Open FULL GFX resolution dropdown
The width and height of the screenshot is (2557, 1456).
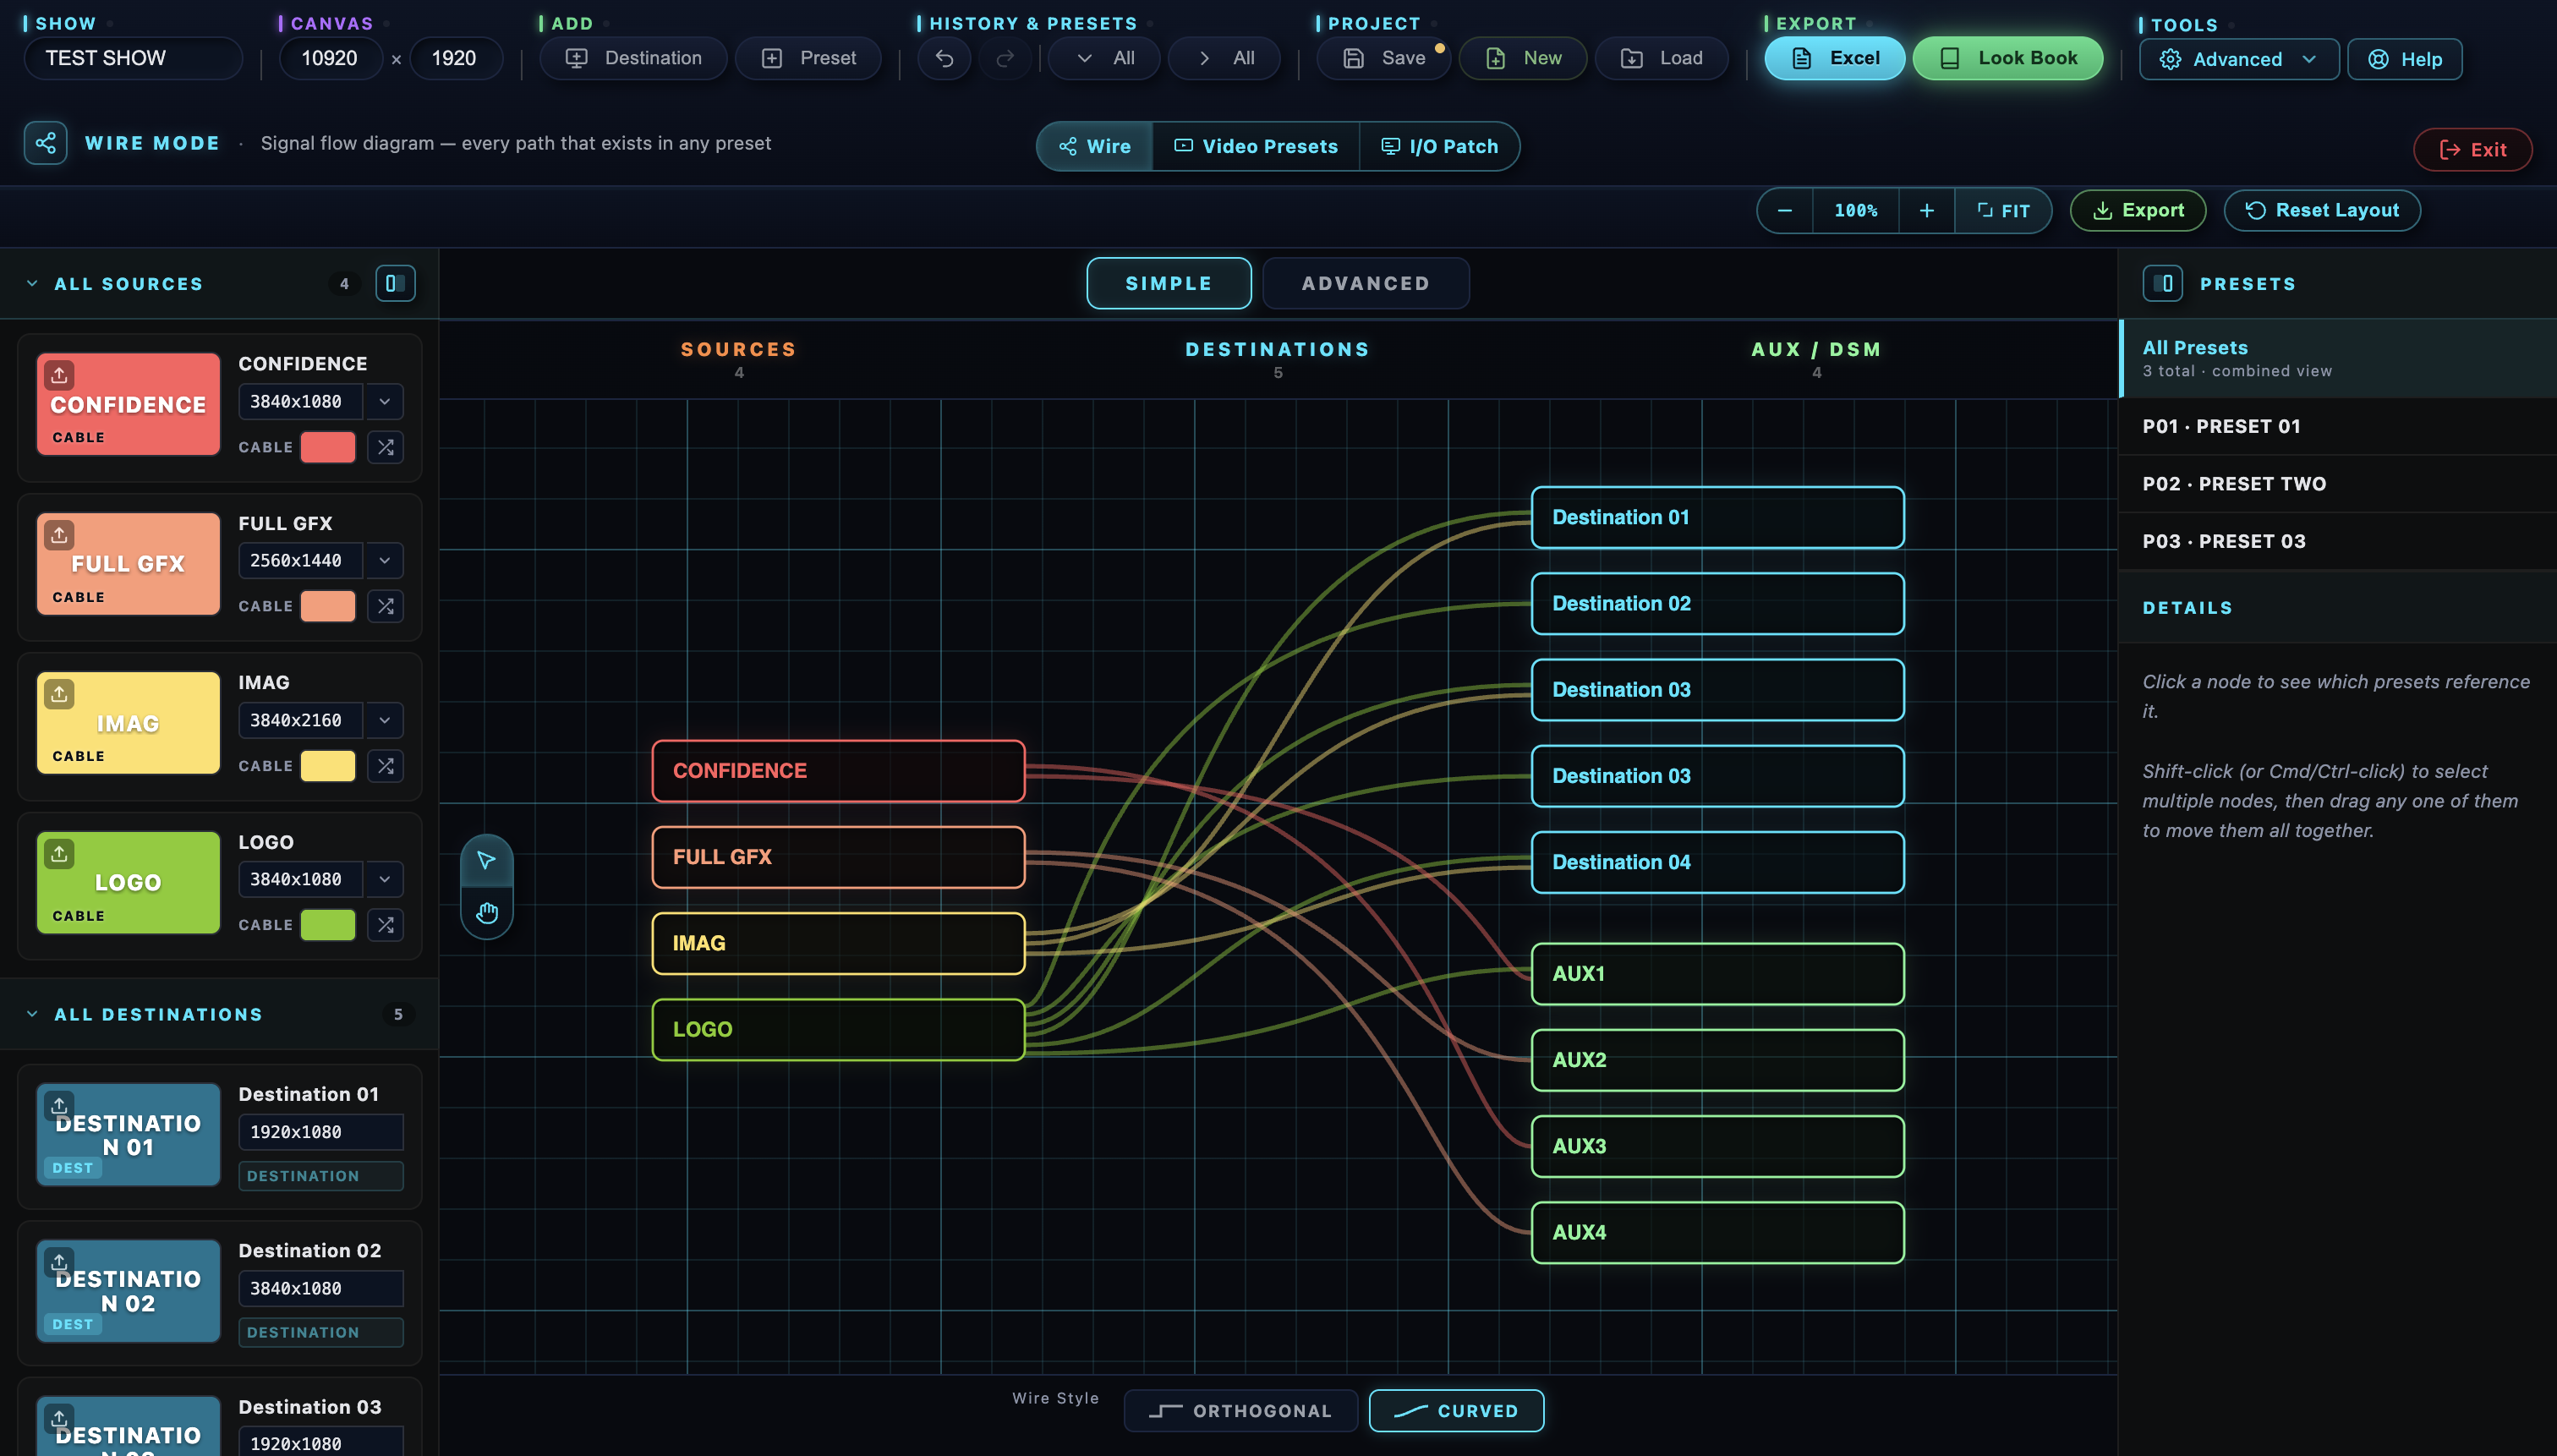384,560
